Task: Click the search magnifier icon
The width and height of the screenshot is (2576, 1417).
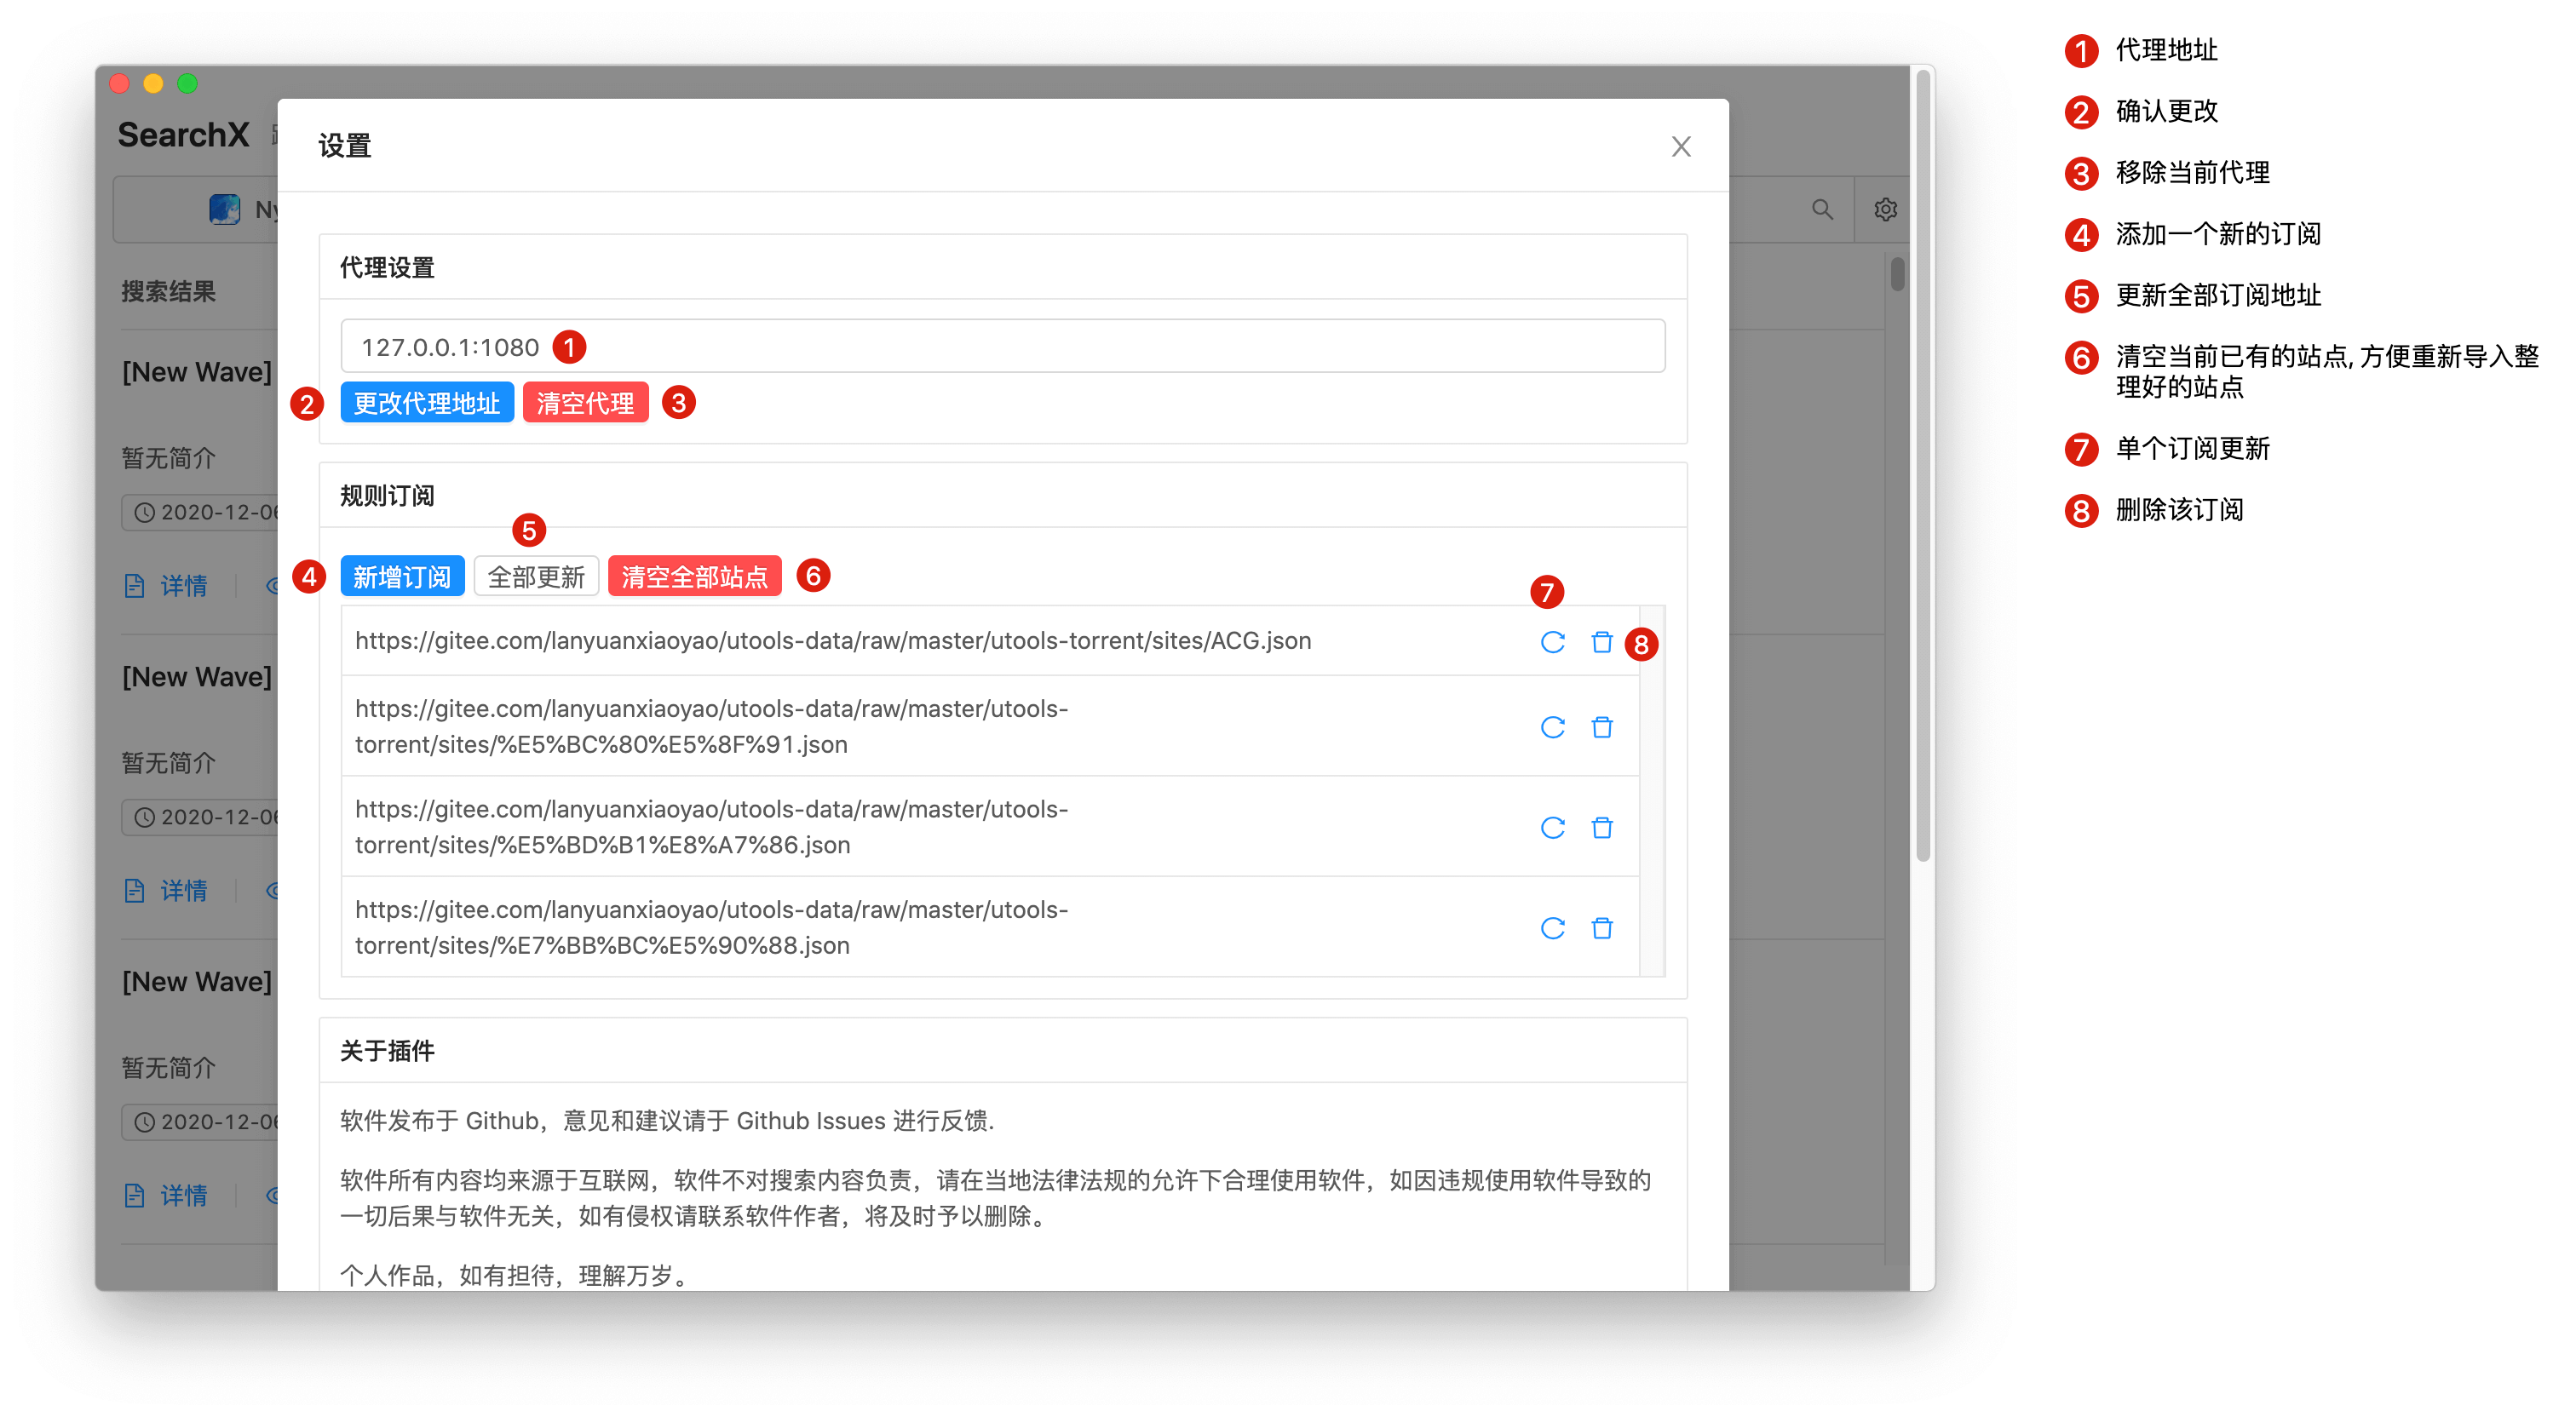Action: [x=1822, y=210]
